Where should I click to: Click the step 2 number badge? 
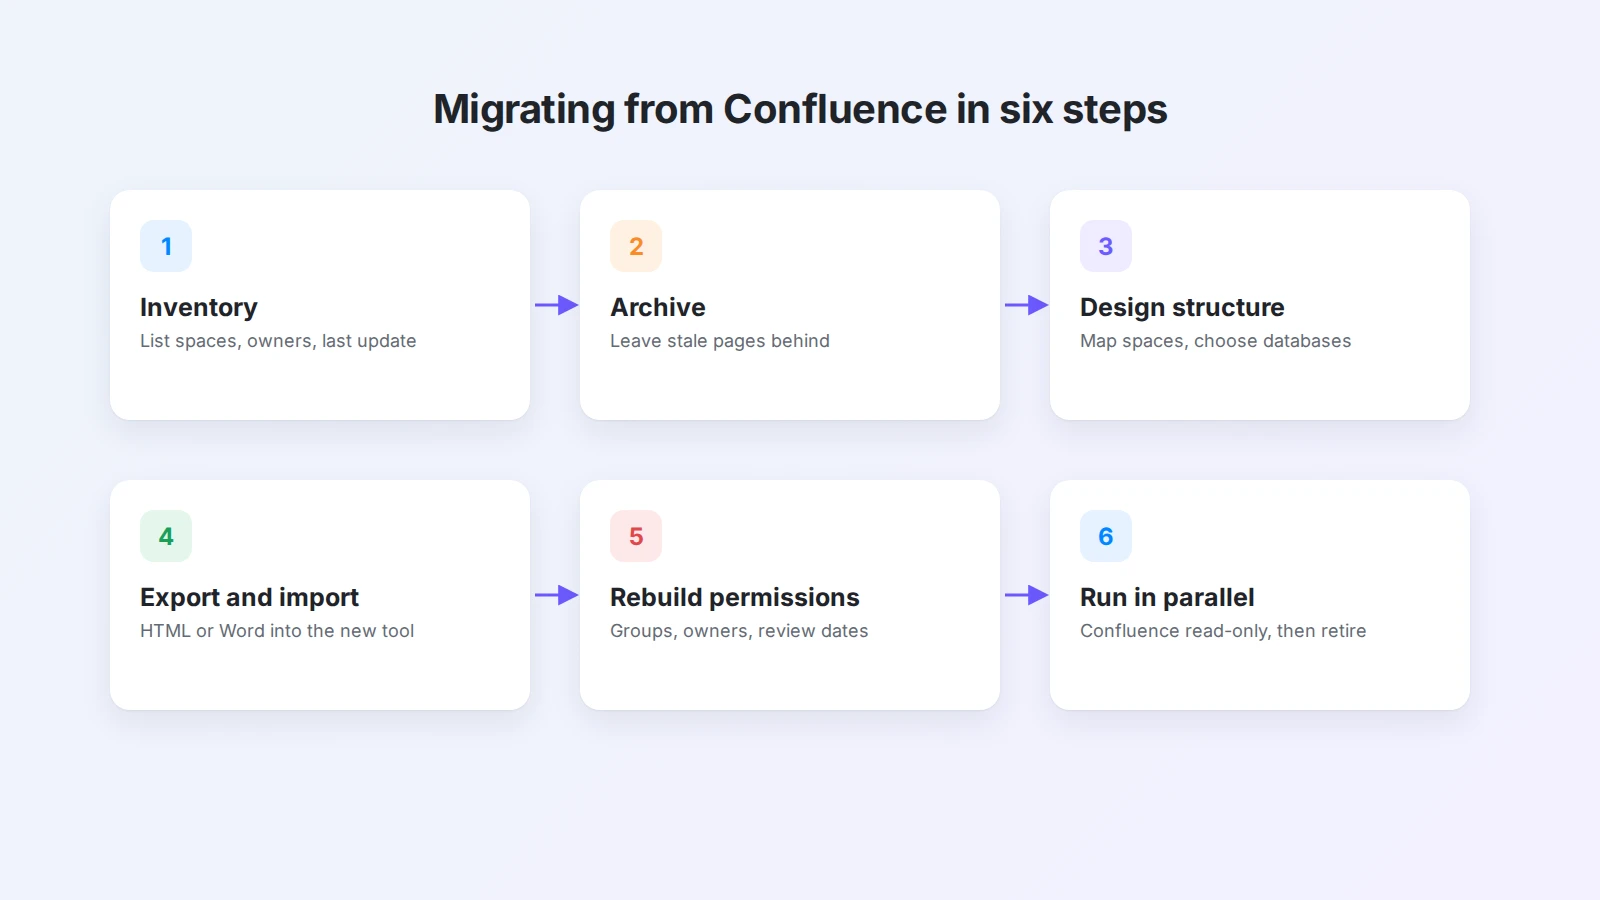click(636, 246)
